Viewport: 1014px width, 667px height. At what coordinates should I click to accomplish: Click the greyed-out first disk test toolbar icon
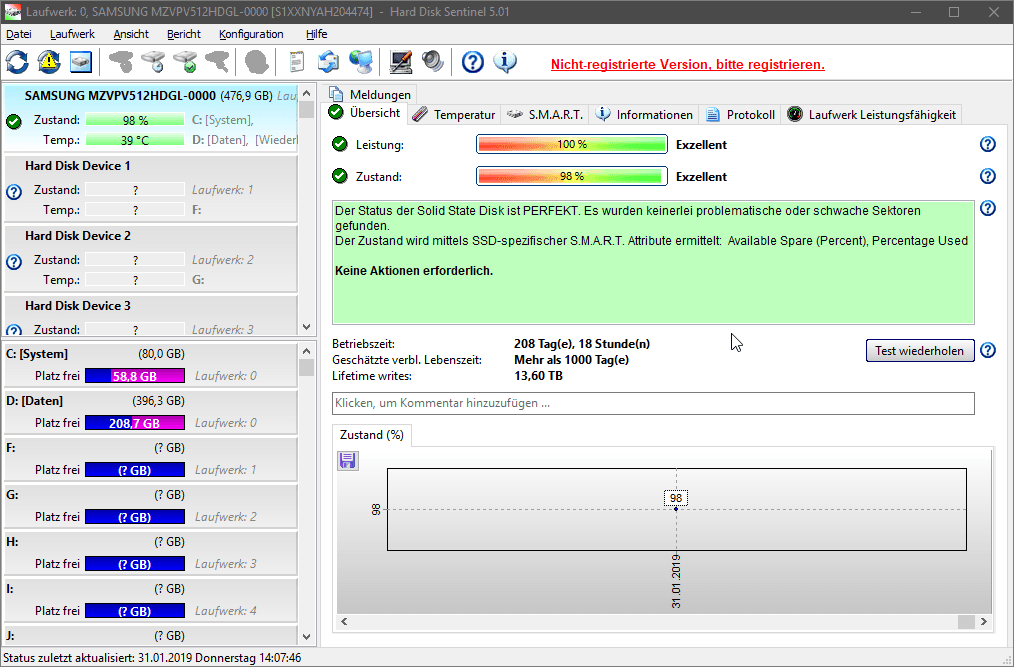point(122,62)
